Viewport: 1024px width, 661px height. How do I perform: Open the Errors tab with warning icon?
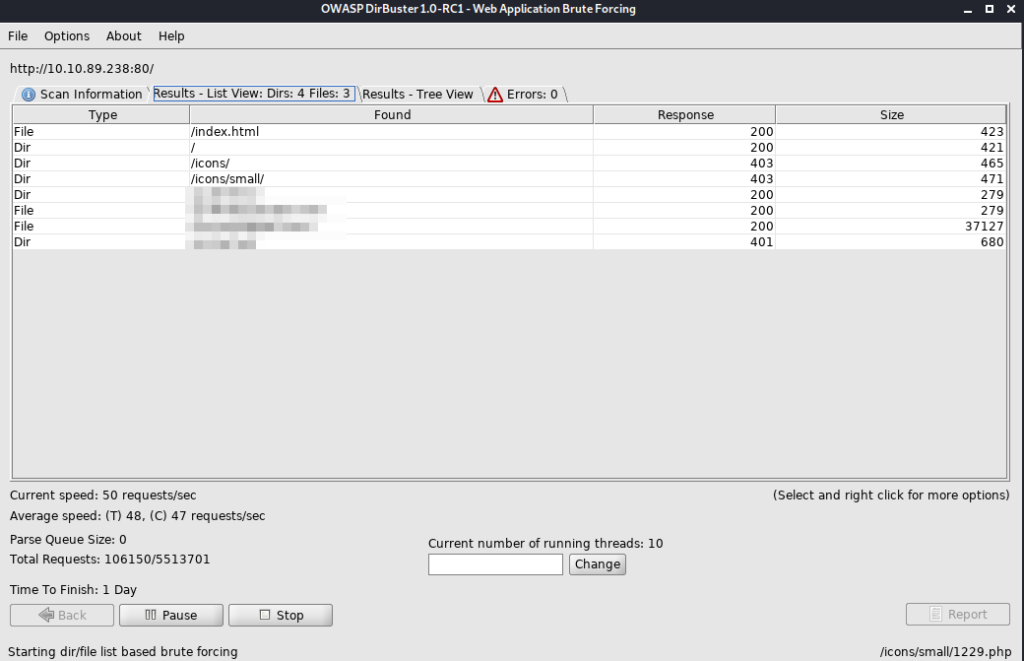[523, 94]
